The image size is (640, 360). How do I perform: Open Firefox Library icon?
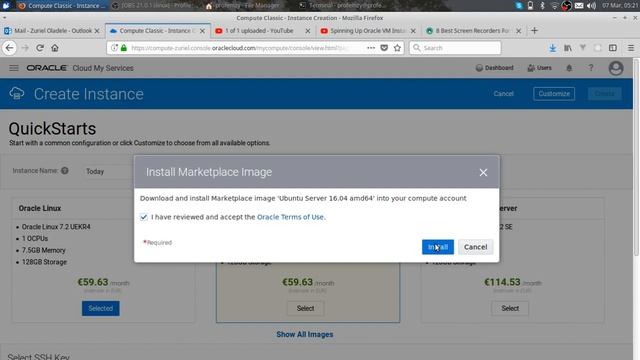pos(568,48)
